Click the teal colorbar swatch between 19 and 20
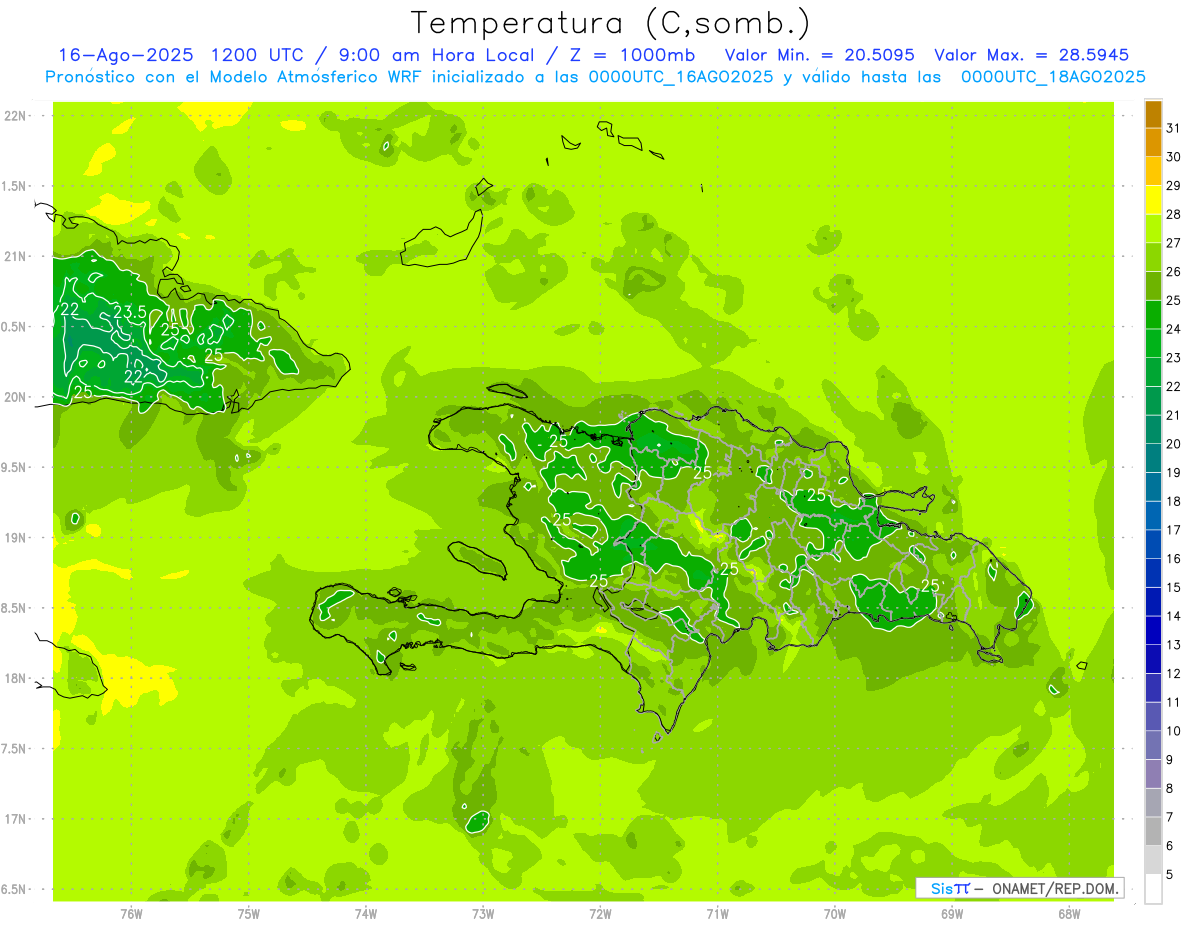Screen dimensions: 1200x927 pyautogui.click(x=1153, y=458)
